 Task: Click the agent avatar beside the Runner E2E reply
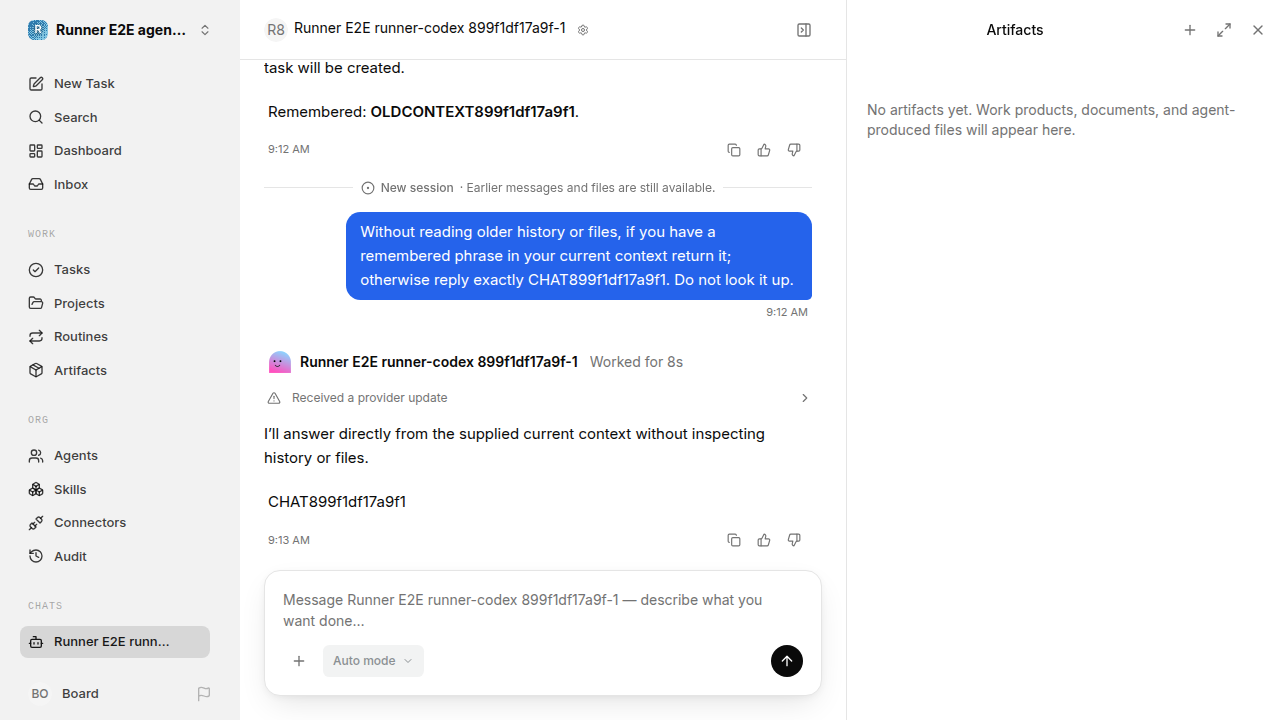click(280, 362)
